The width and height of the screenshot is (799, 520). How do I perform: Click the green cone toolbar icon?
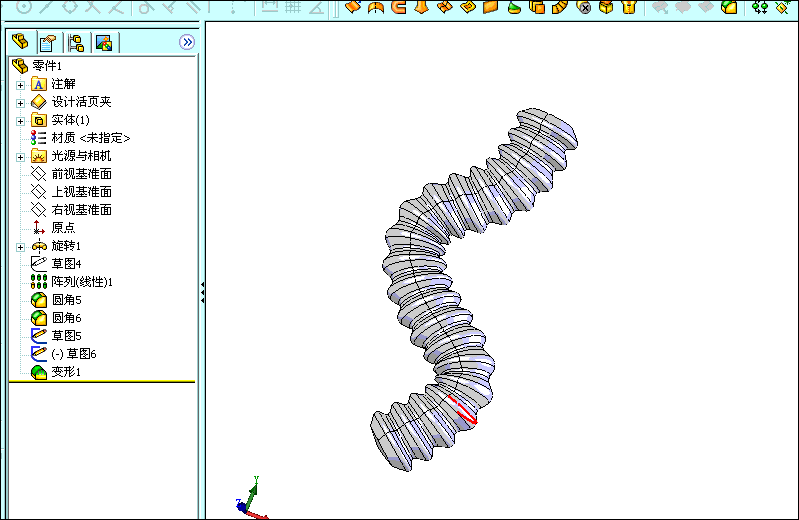tap(515, 7)
